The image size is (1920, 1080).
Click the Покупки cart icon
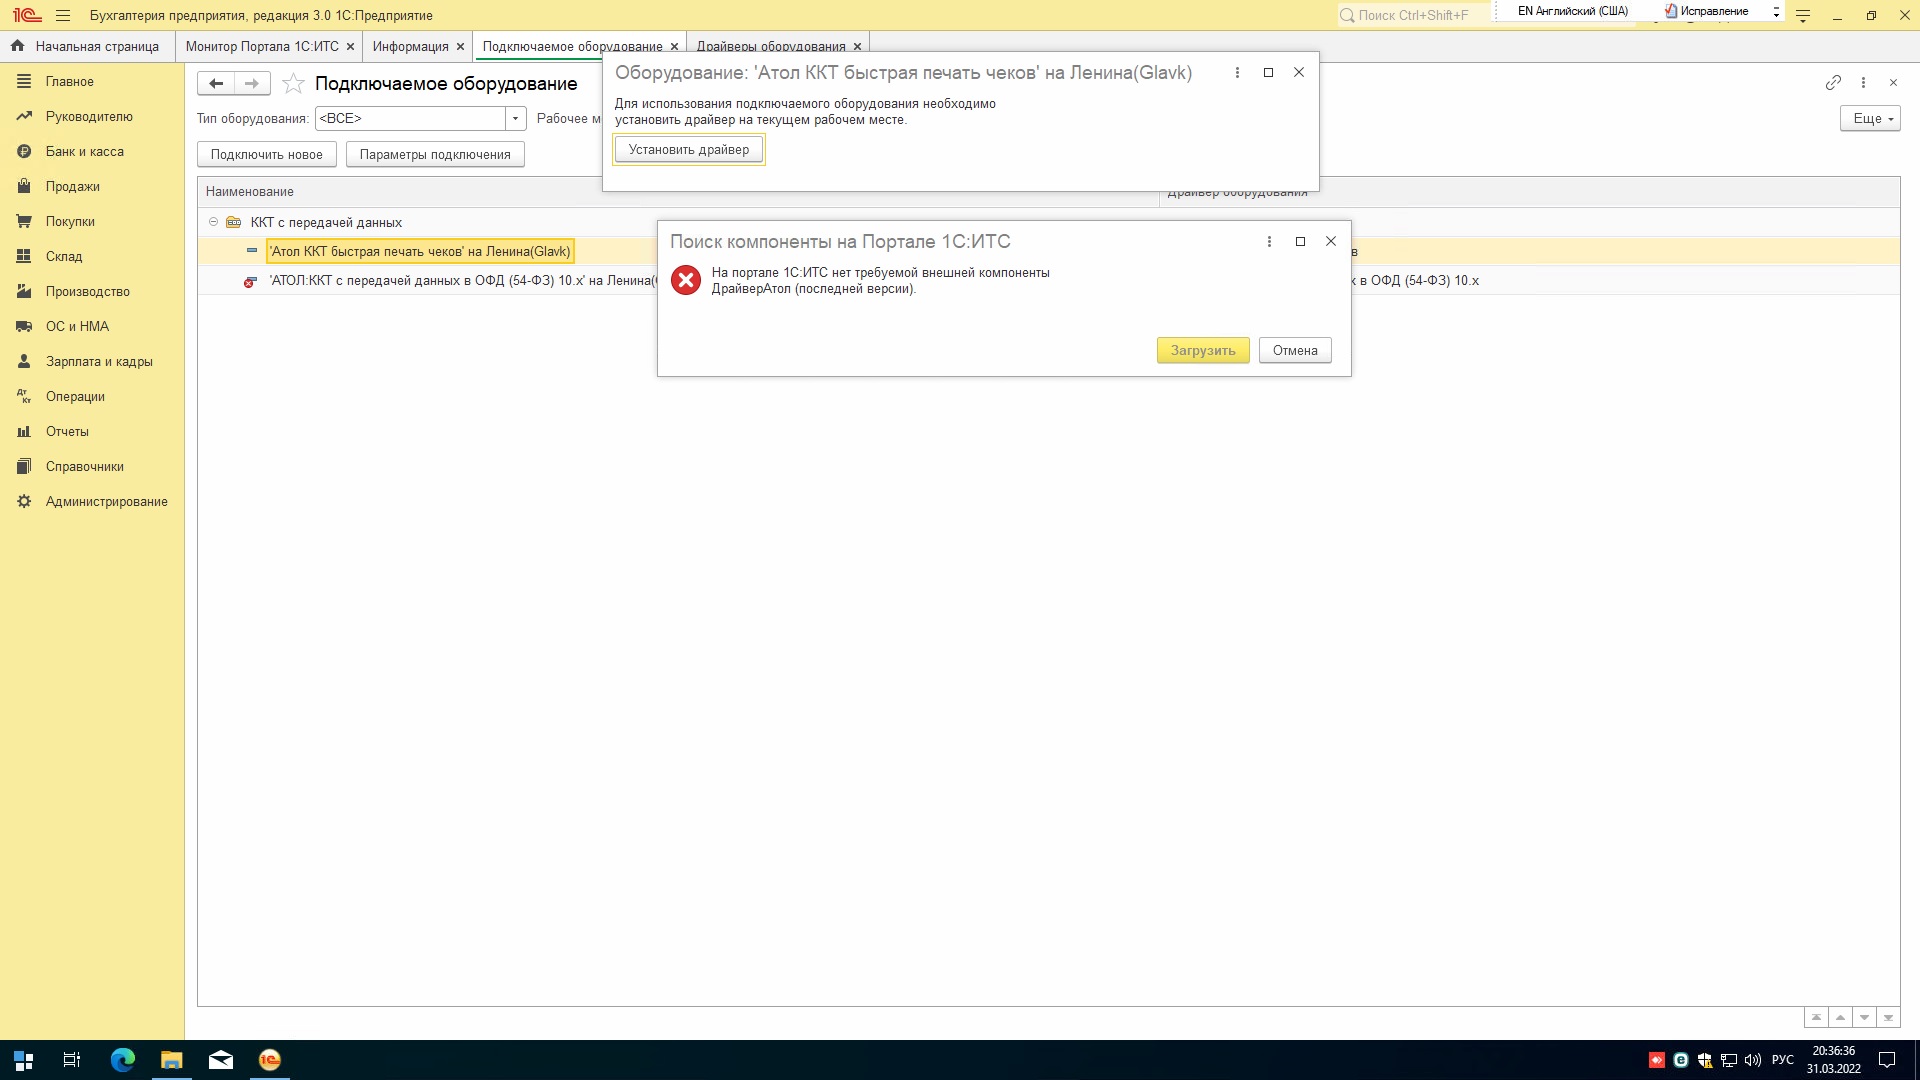(24, 221)
